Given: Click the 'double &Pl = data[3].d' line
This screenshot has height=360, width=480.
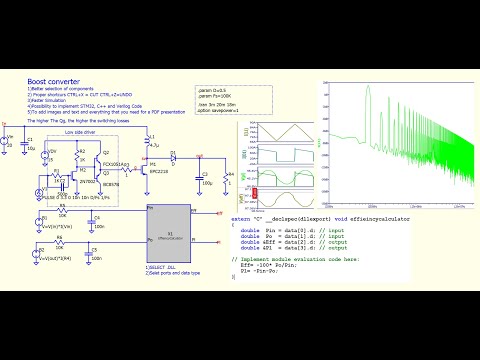Looking at the screenshot, I should (294, 248).
